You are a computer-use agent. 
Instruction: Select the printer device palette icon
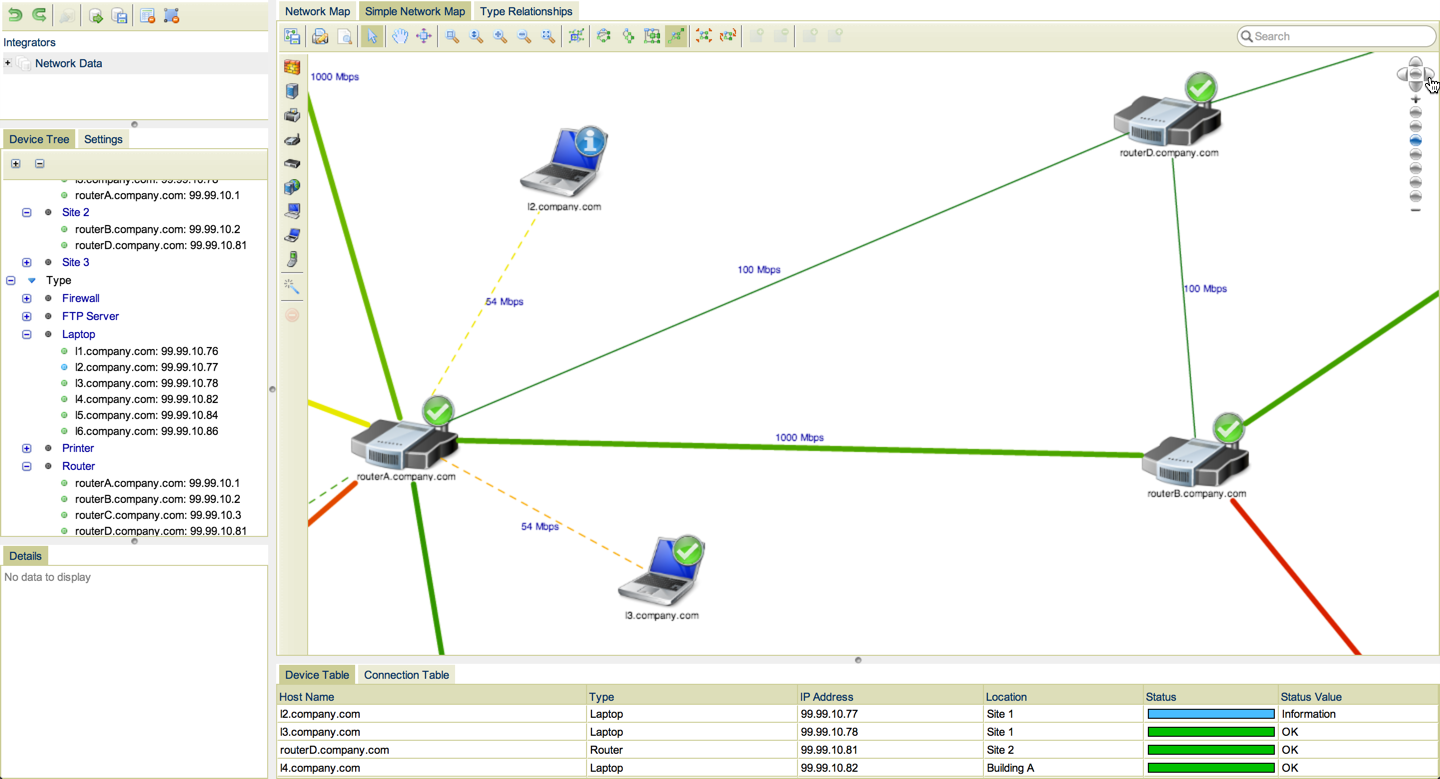point(292,115)
